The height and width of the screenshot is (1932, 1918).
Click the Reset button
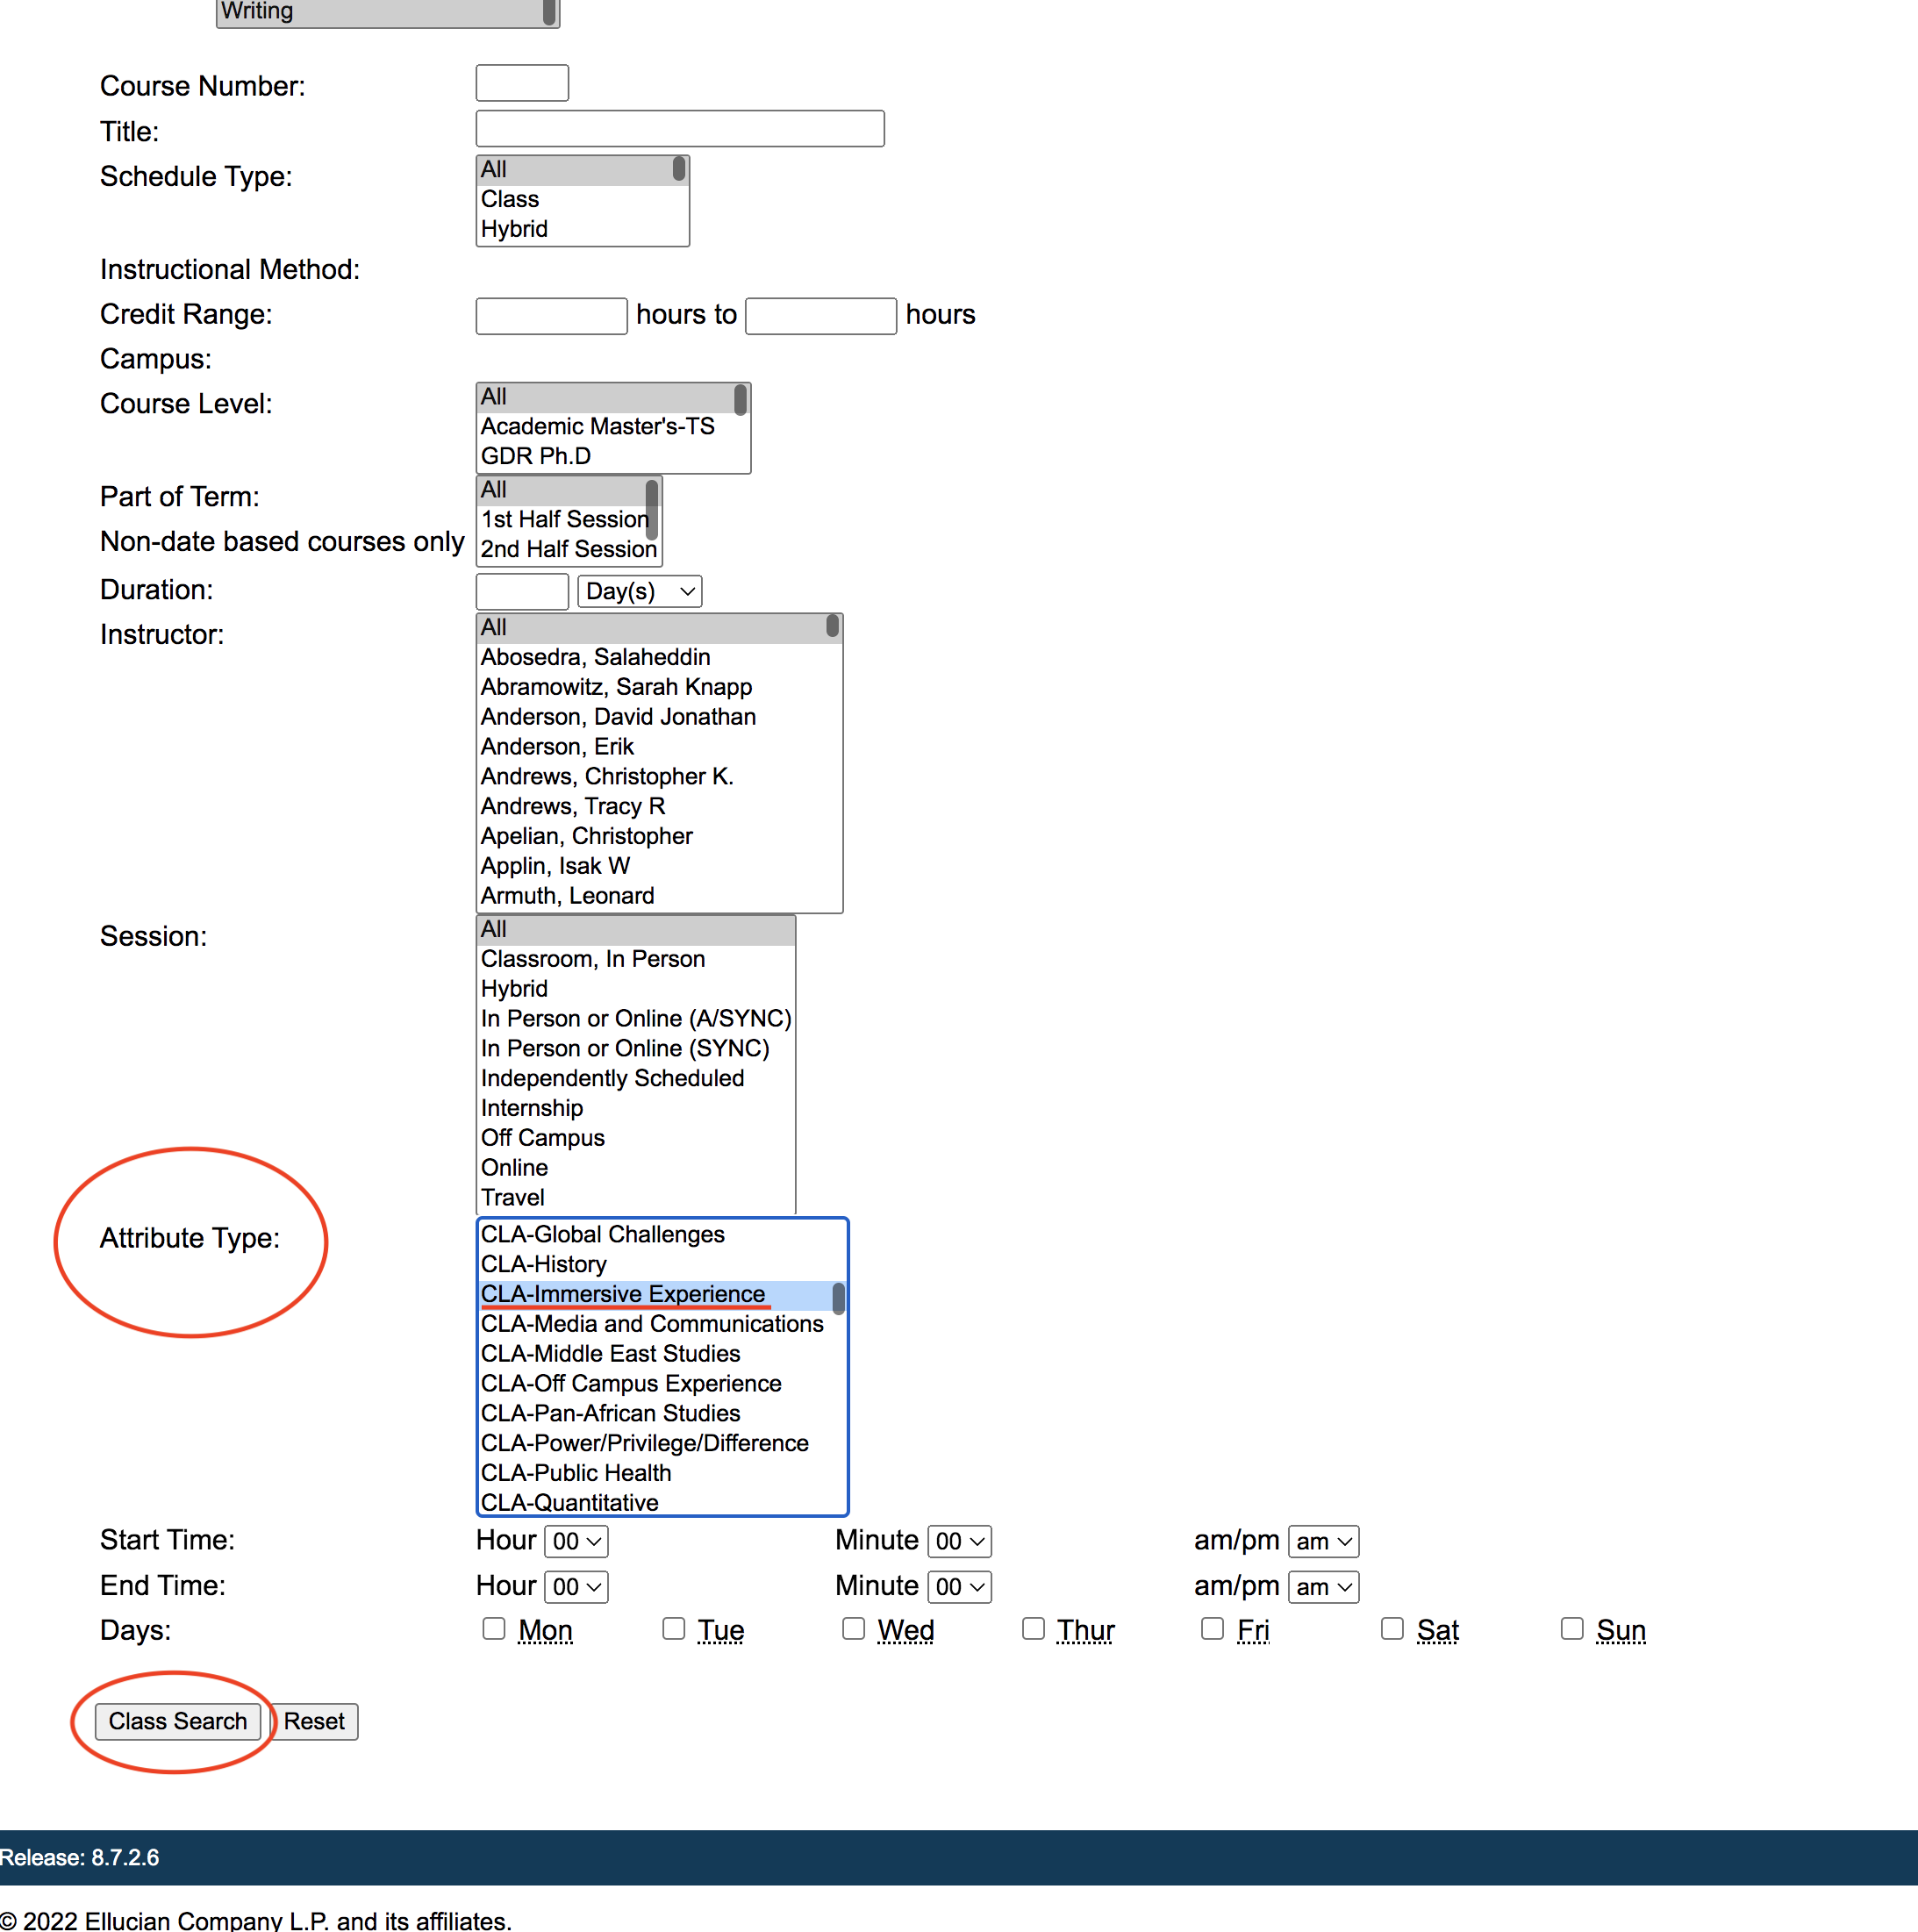[x=314, y=1721]
